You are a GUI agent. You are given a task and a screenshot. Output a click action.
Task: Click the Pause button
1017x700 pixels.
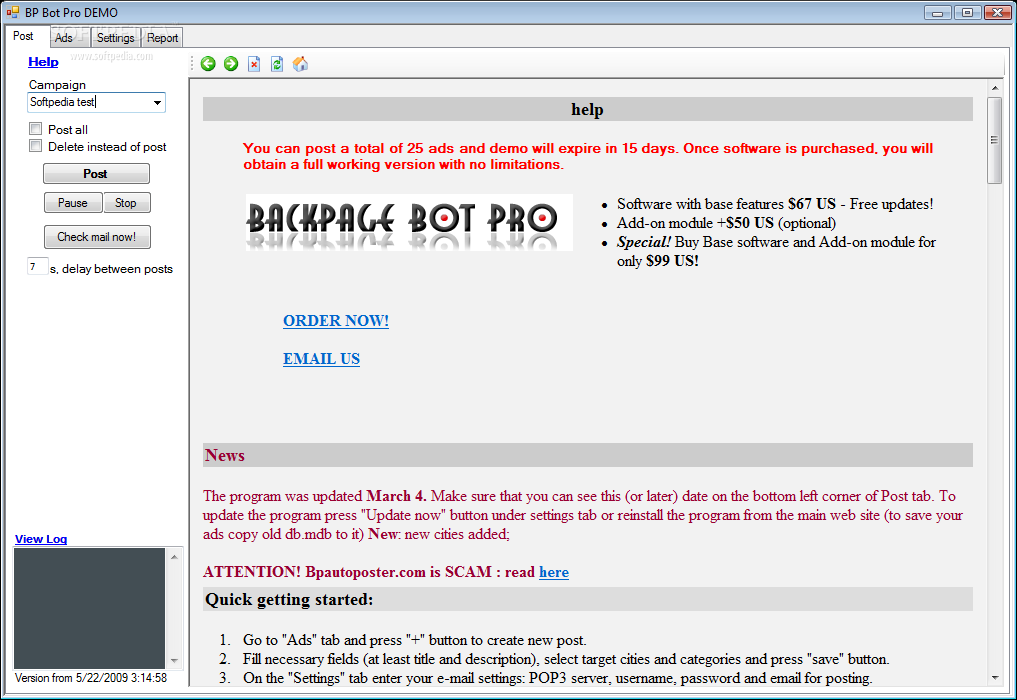[73, 202]
